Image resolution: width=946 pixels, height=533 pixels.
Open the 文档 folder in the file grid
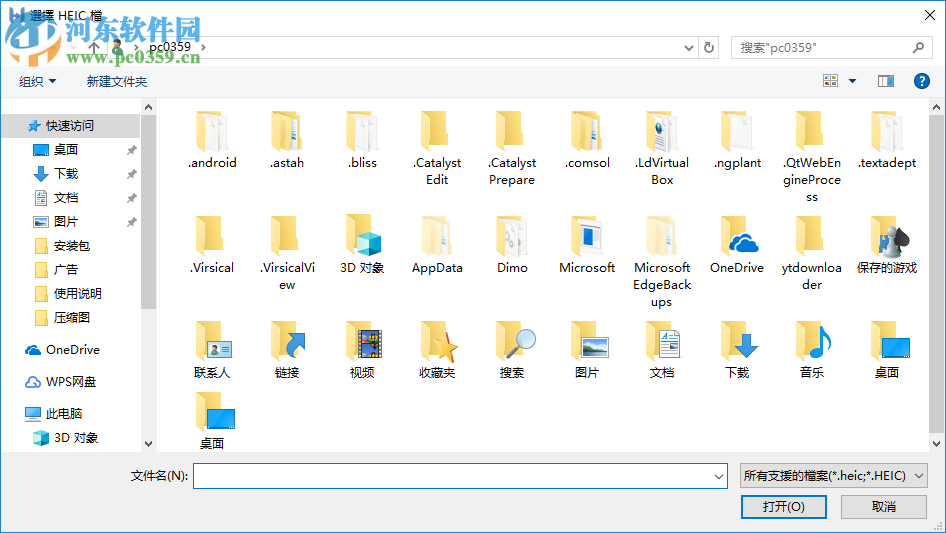point(662,350)
